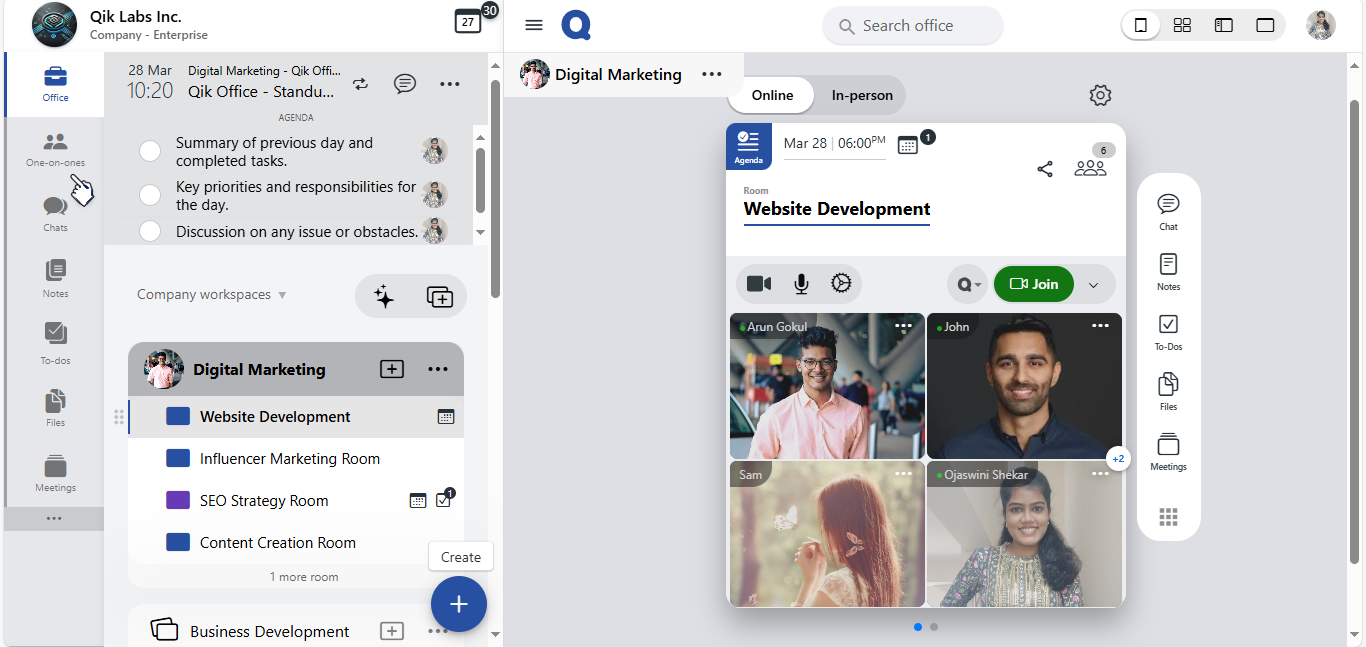Screen dimensions: 1366x647
Task: Toggle the camera icon in room controls
Action: coord(759,284)
